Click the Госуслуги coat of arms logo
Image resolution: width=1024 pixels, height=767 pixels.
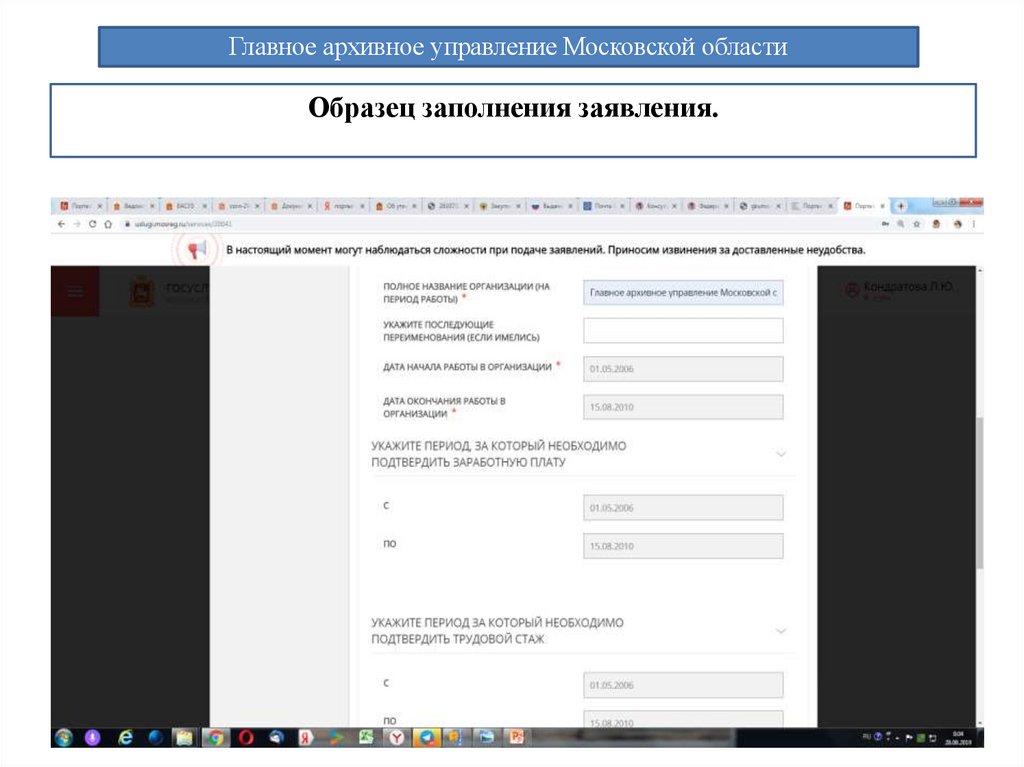click(142, 292)
